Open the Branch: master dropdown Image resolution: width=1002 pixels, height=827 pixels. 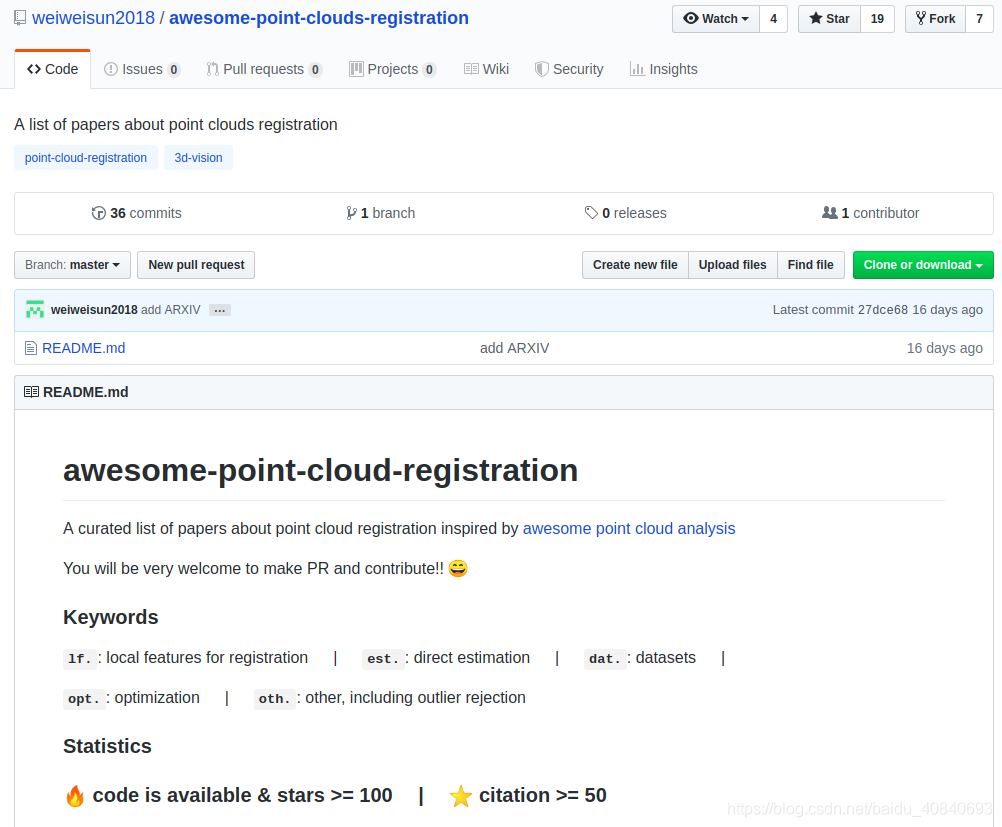[x=72, y=265]
